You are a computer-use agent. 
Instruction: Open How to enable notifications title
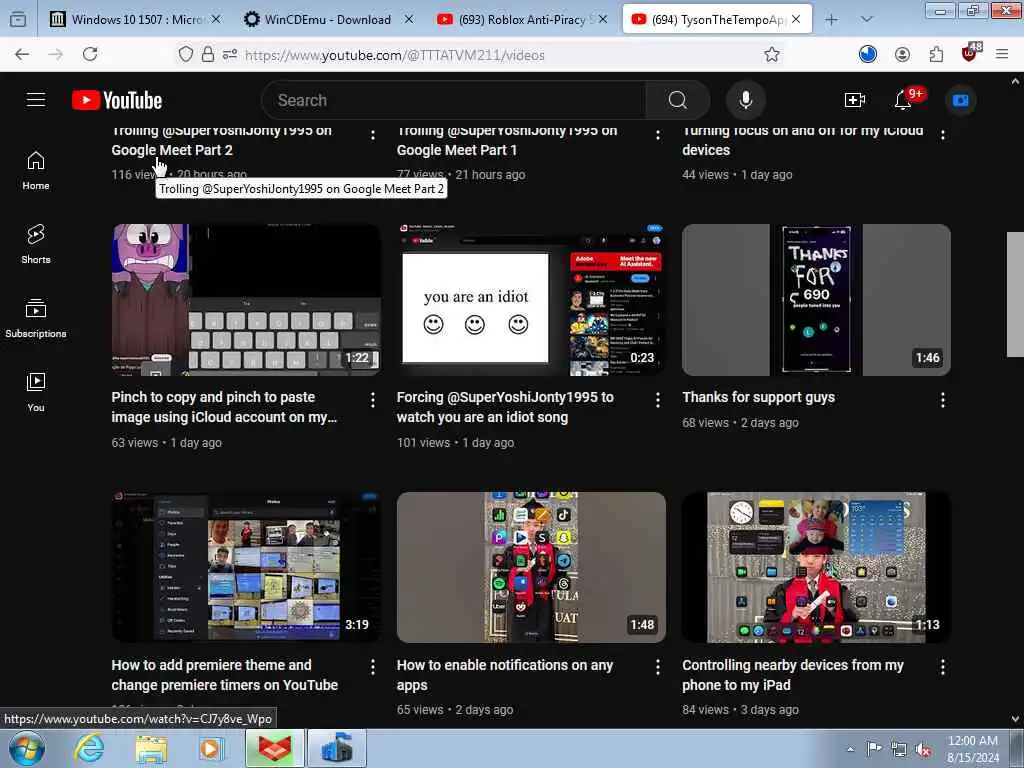coord(505,675)
